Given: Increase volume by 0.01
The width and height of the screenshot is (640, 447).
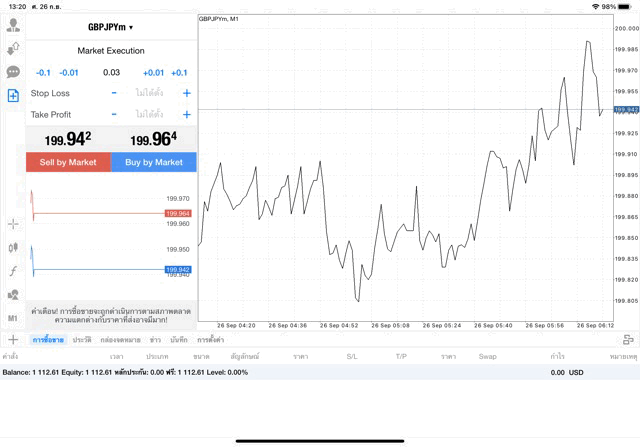Looking at the screenshot, I should click(x=153, y=73).
